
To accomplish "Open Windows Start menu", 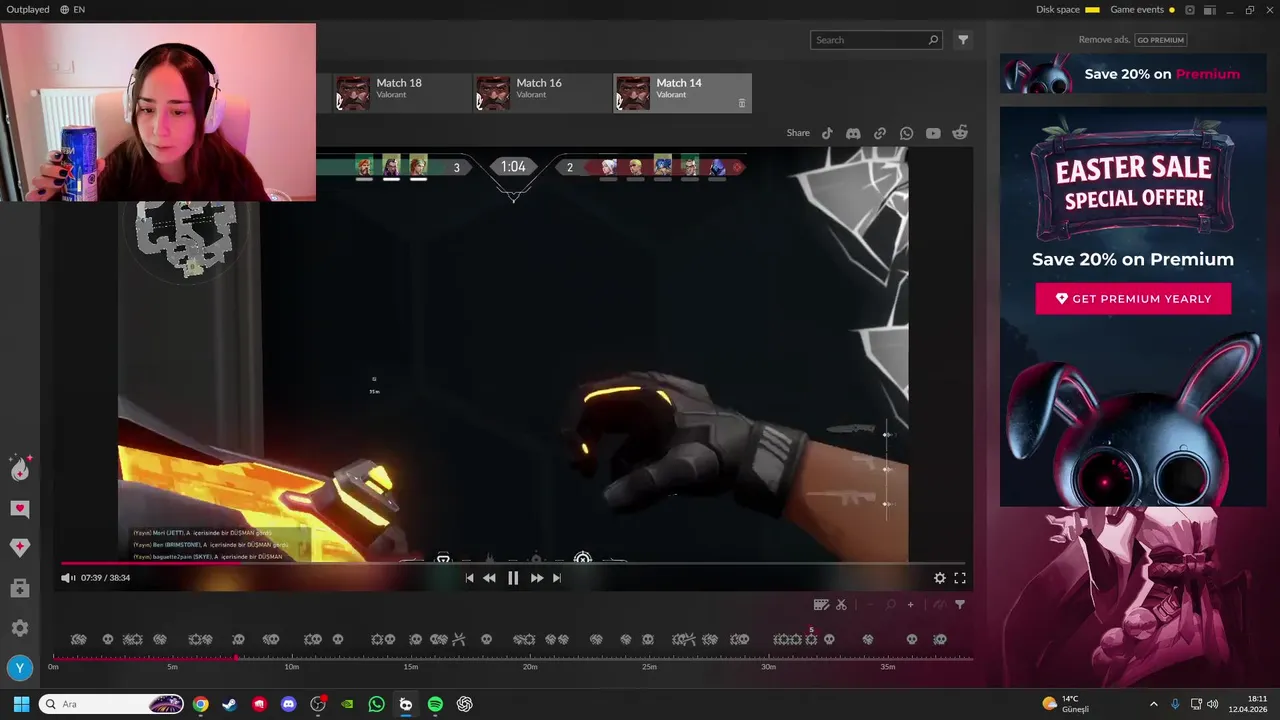I will click(x=21, y=704).
